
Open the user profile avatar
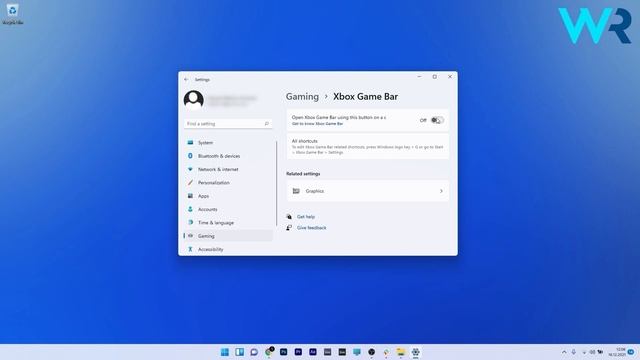(x=193, y=100)
